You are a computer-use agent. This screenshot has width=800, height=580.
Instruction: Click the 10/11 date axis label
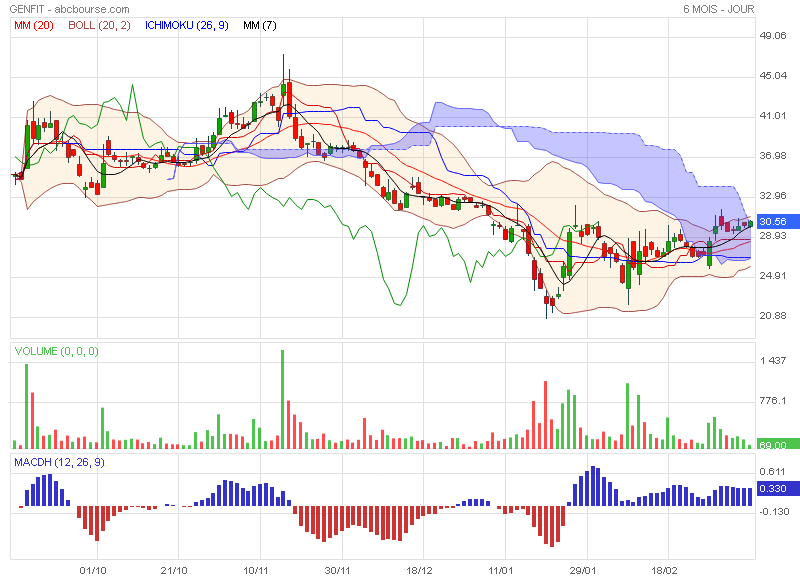tap(256, 570)
